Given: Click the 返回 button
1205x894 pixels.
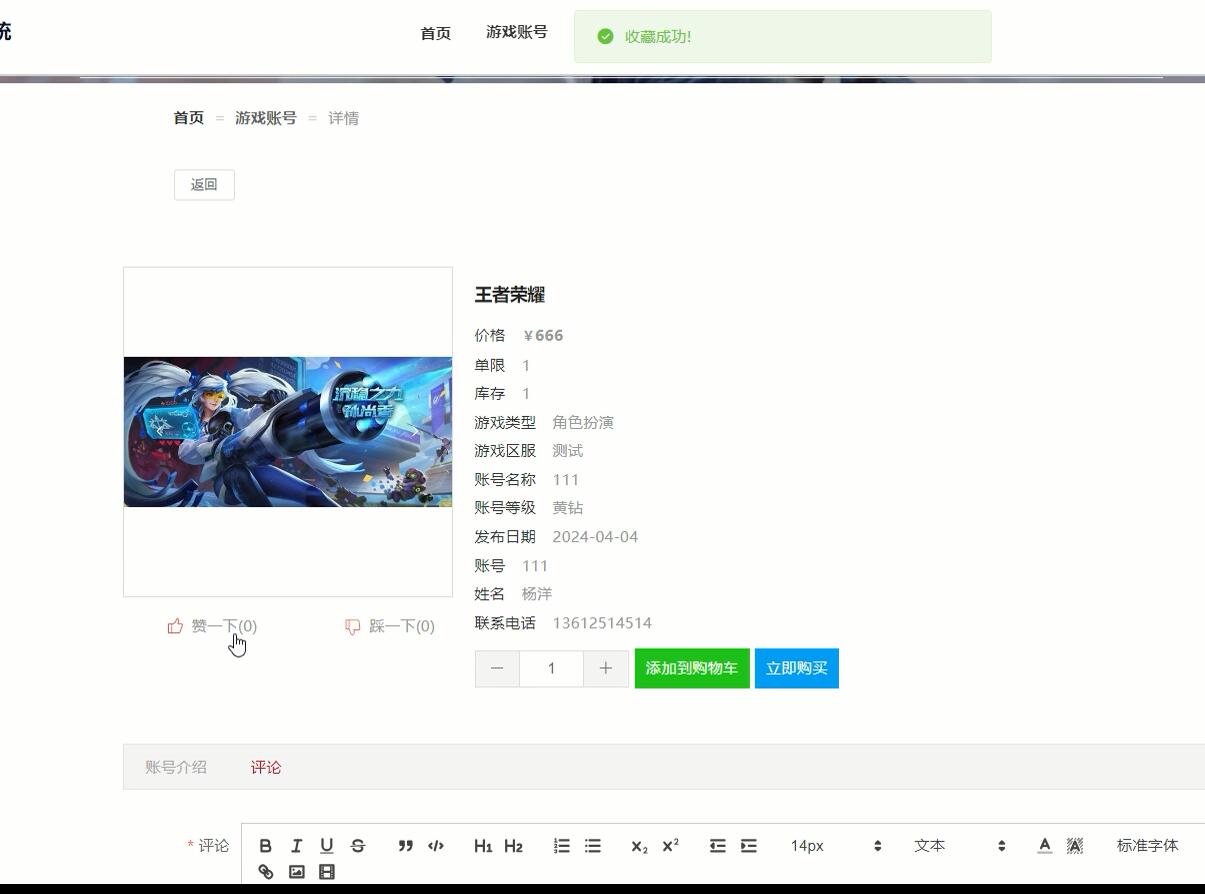Looking at the screenshot, I should click(204, 184).
